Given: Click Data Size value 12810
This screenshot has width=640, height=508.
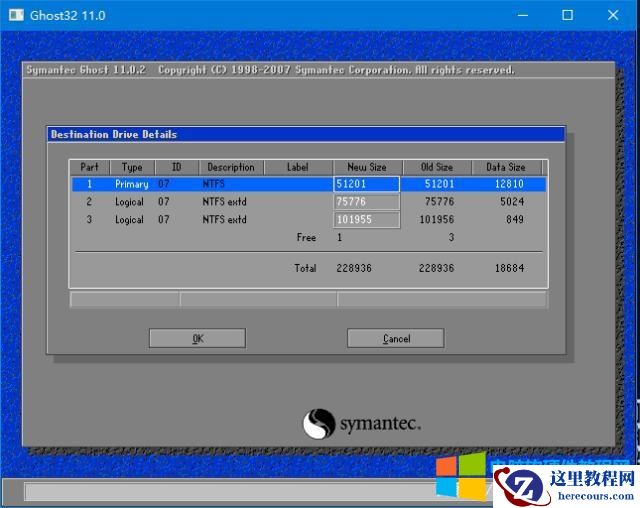Looking at the screenshot, I should (509, 184).
